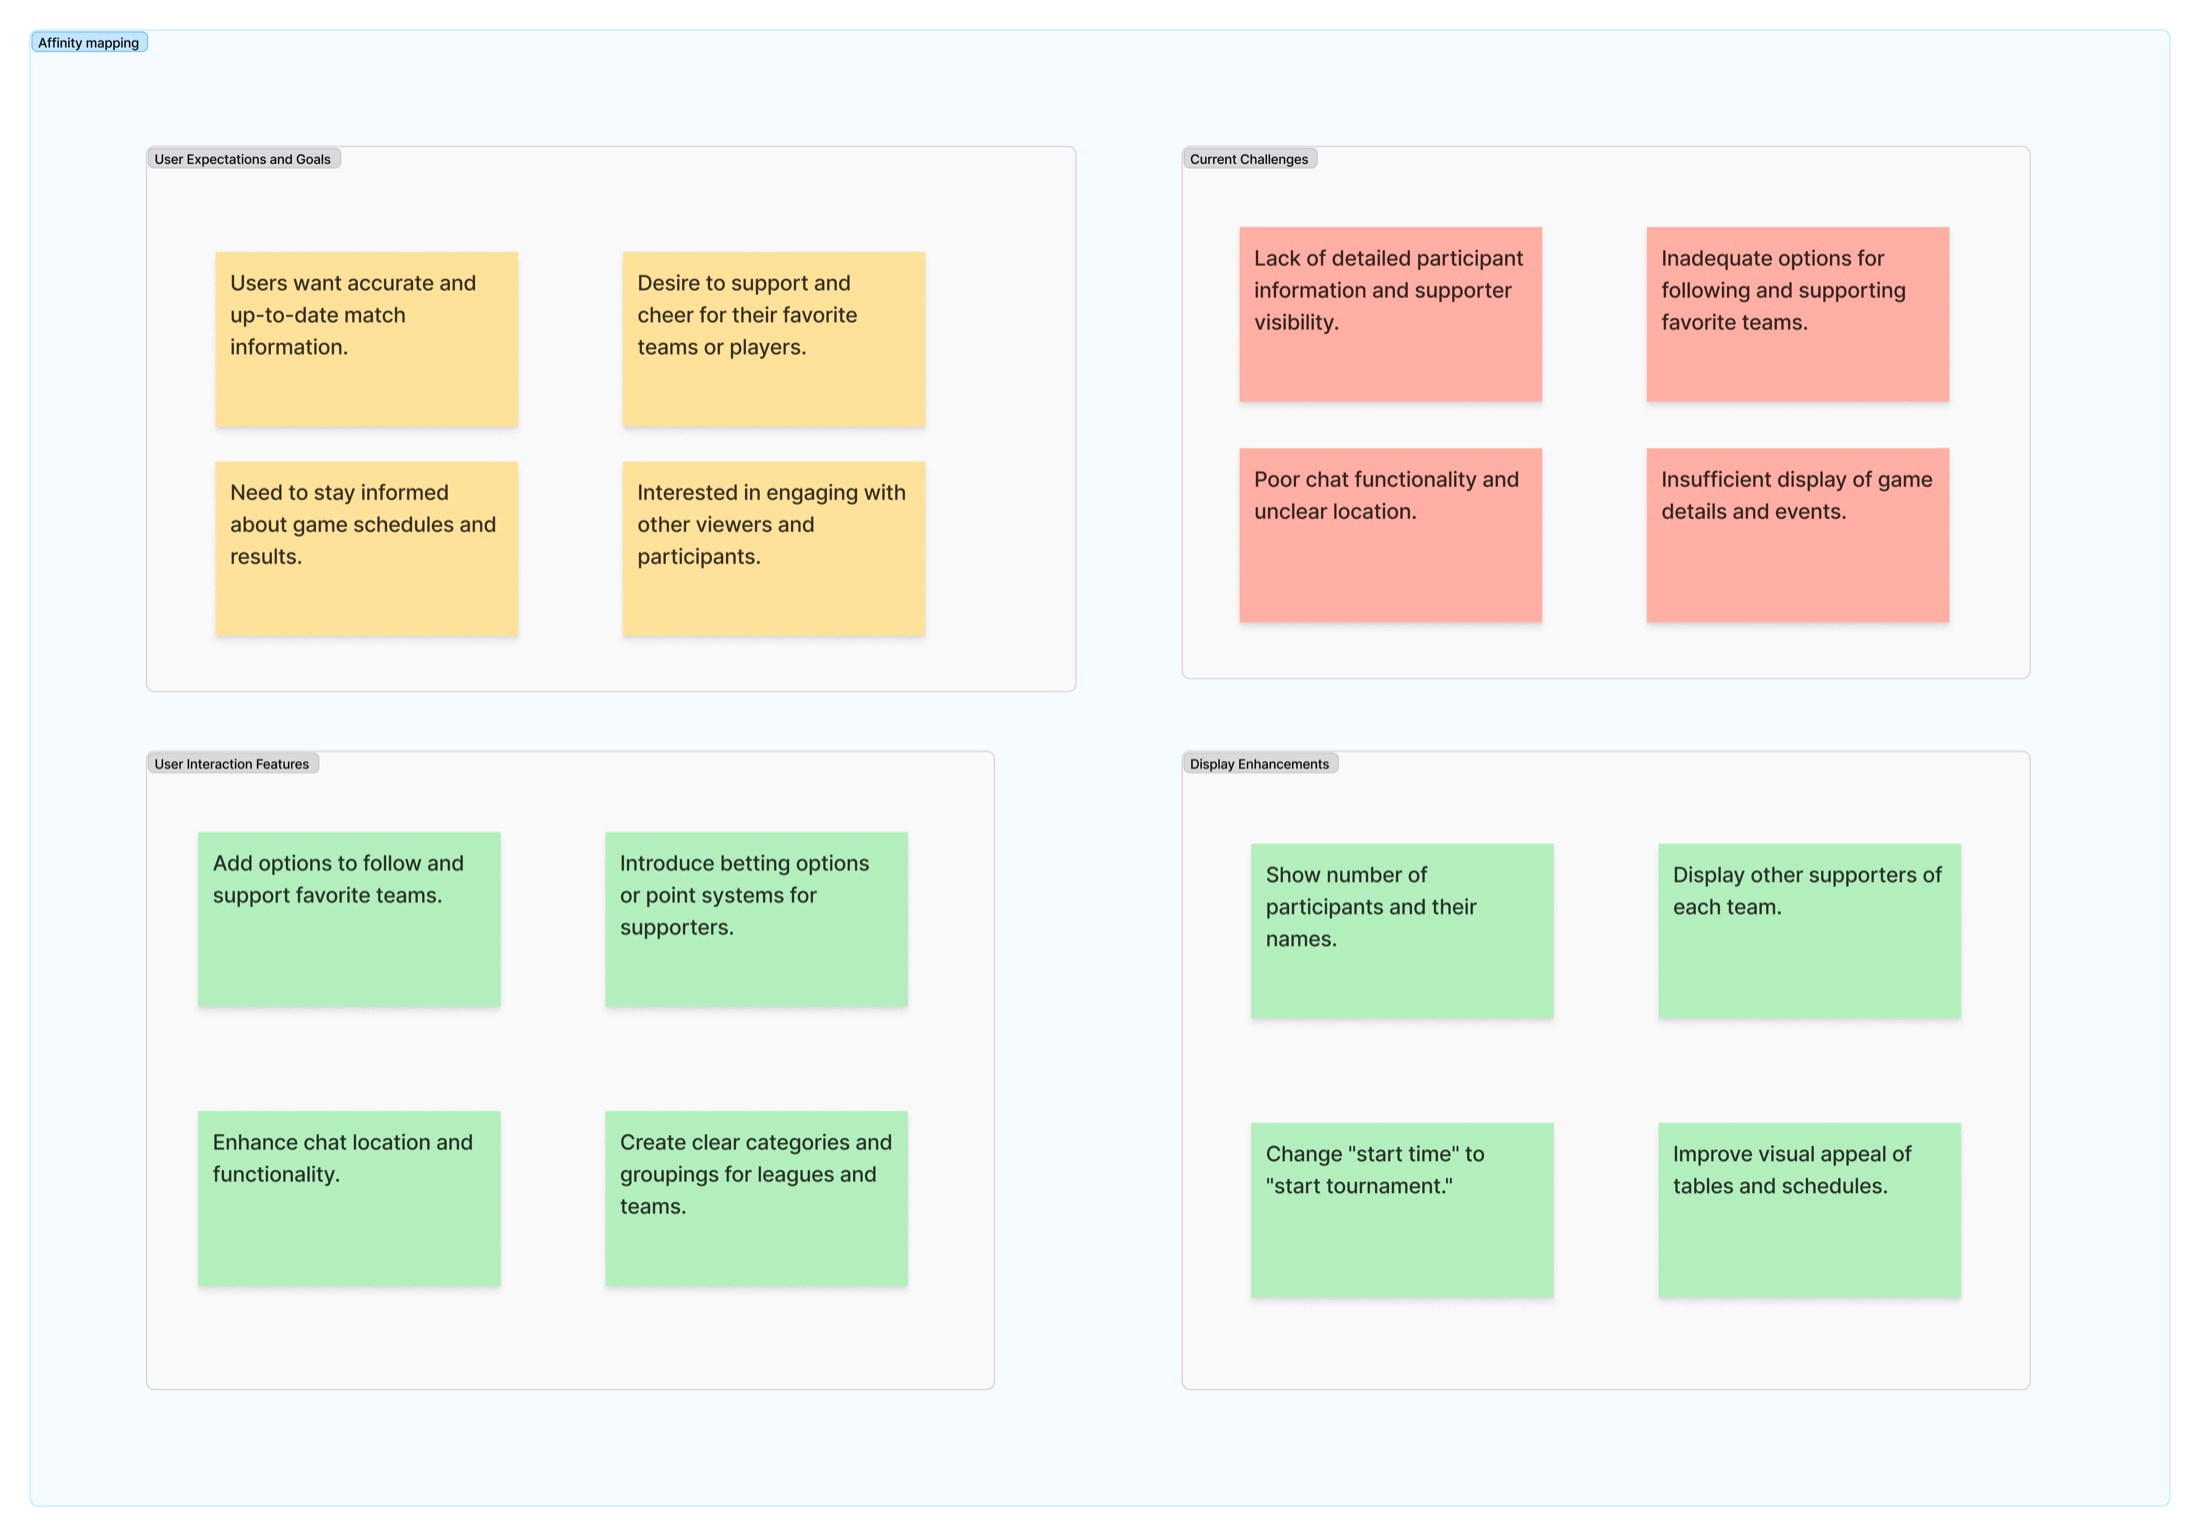Select the 'Users want accurate and up-to-date match information' note
This screenshot has width=2200, height=1536.
click(x=367, y=339)
